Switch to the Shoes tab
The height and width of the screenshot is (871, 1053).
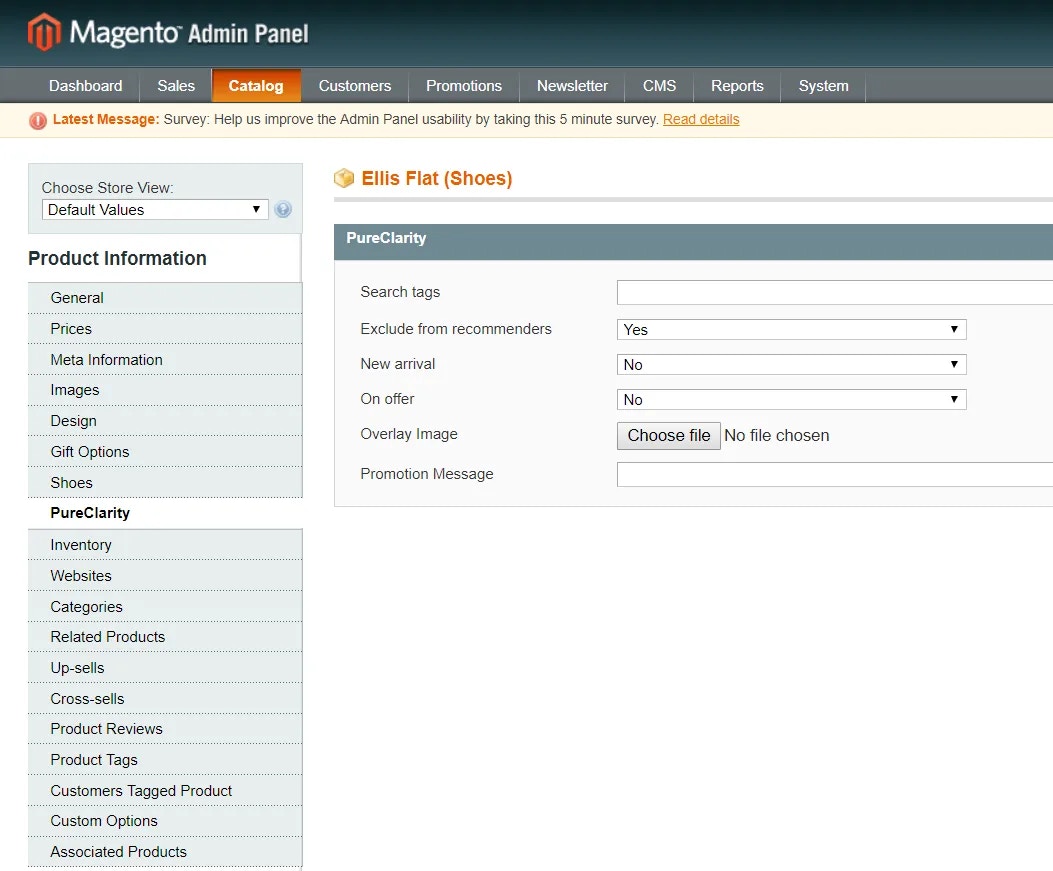click(x=165, y=482)
